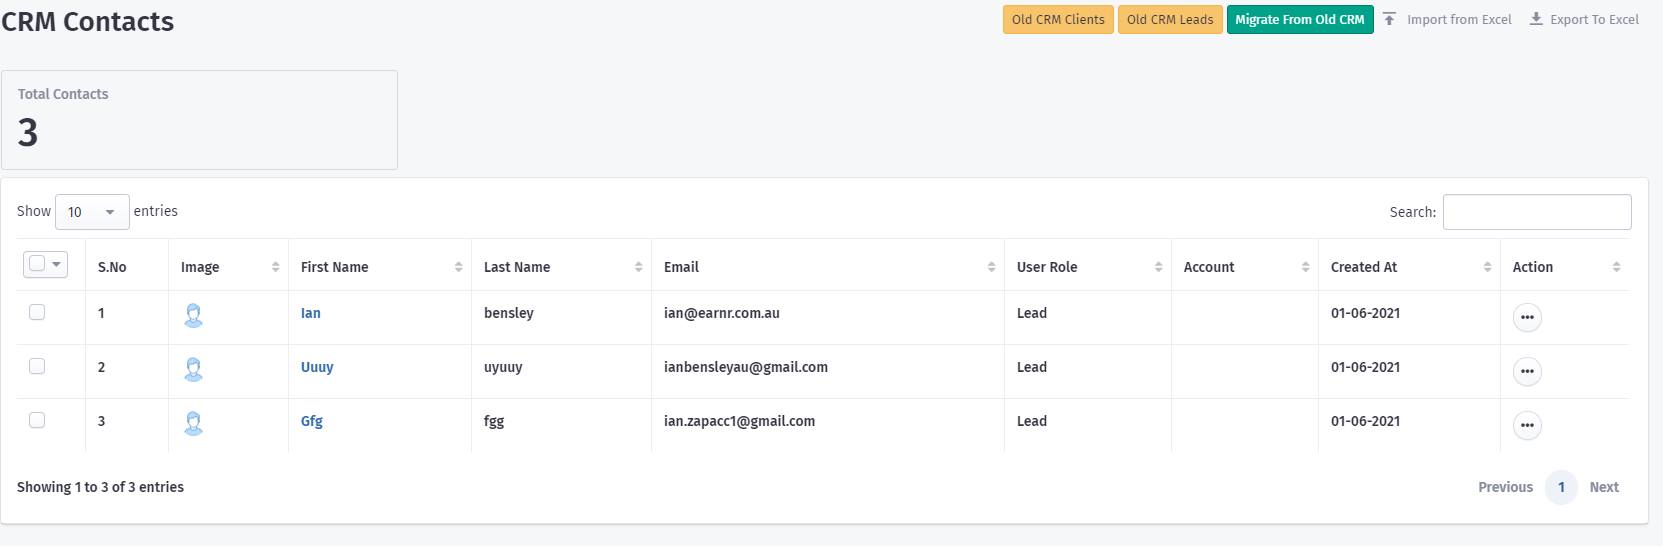Click Migrate From Old CRM button

(x=1300, y=20)
